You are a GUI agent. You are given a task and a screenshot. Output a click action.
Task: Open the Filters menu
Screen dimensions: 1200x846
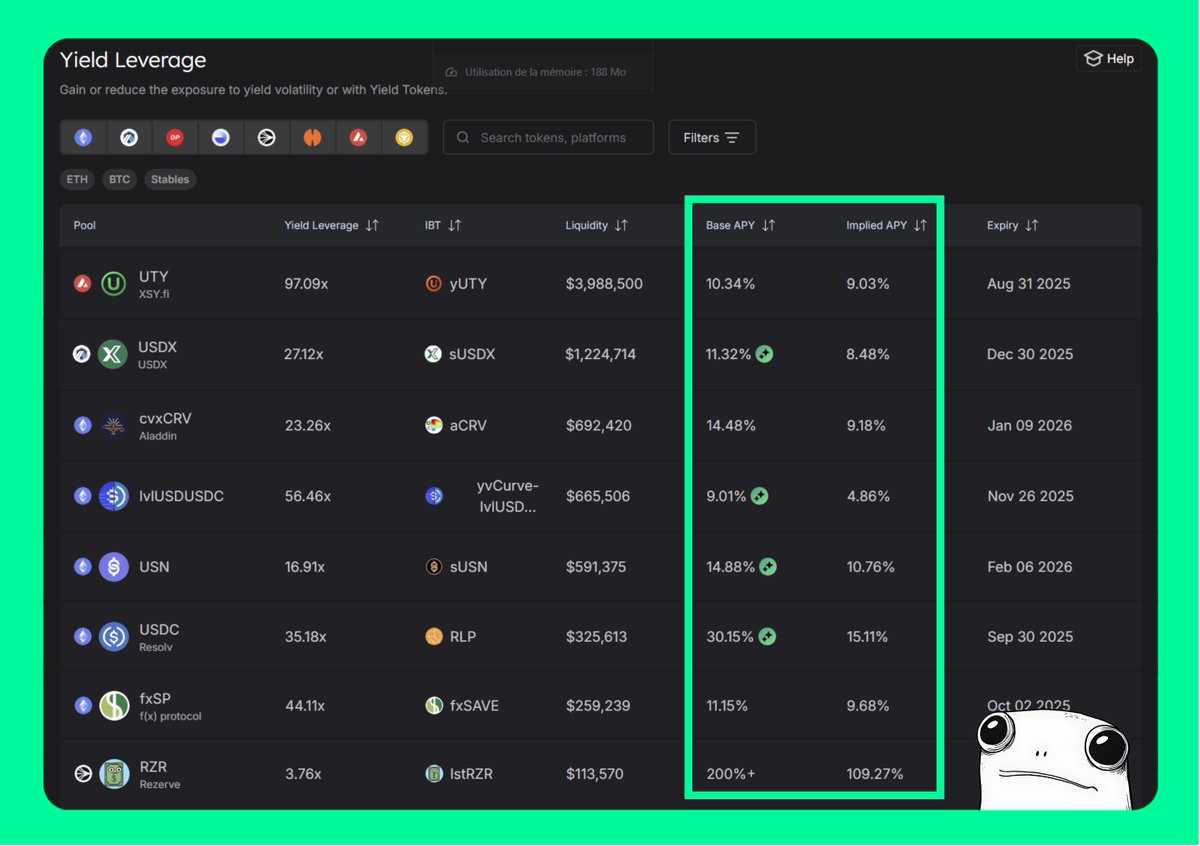(x=712, y=138)
